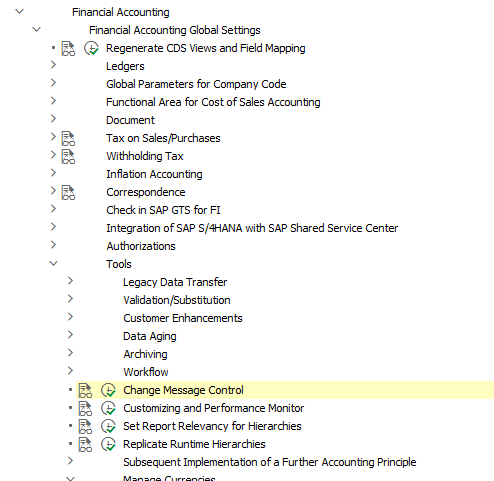The image size is (494, 481).
Task: Select 'Customizing and Performance Monitor' label
Action: click(214, 408)
